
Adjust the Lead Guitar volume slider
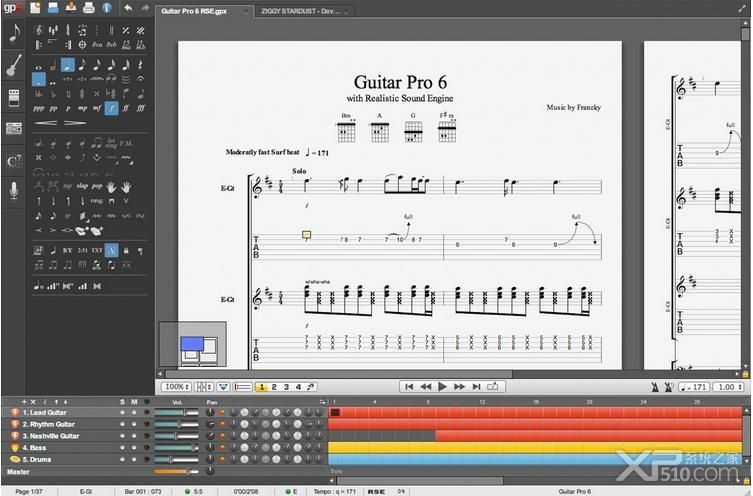tap(176, 412)
